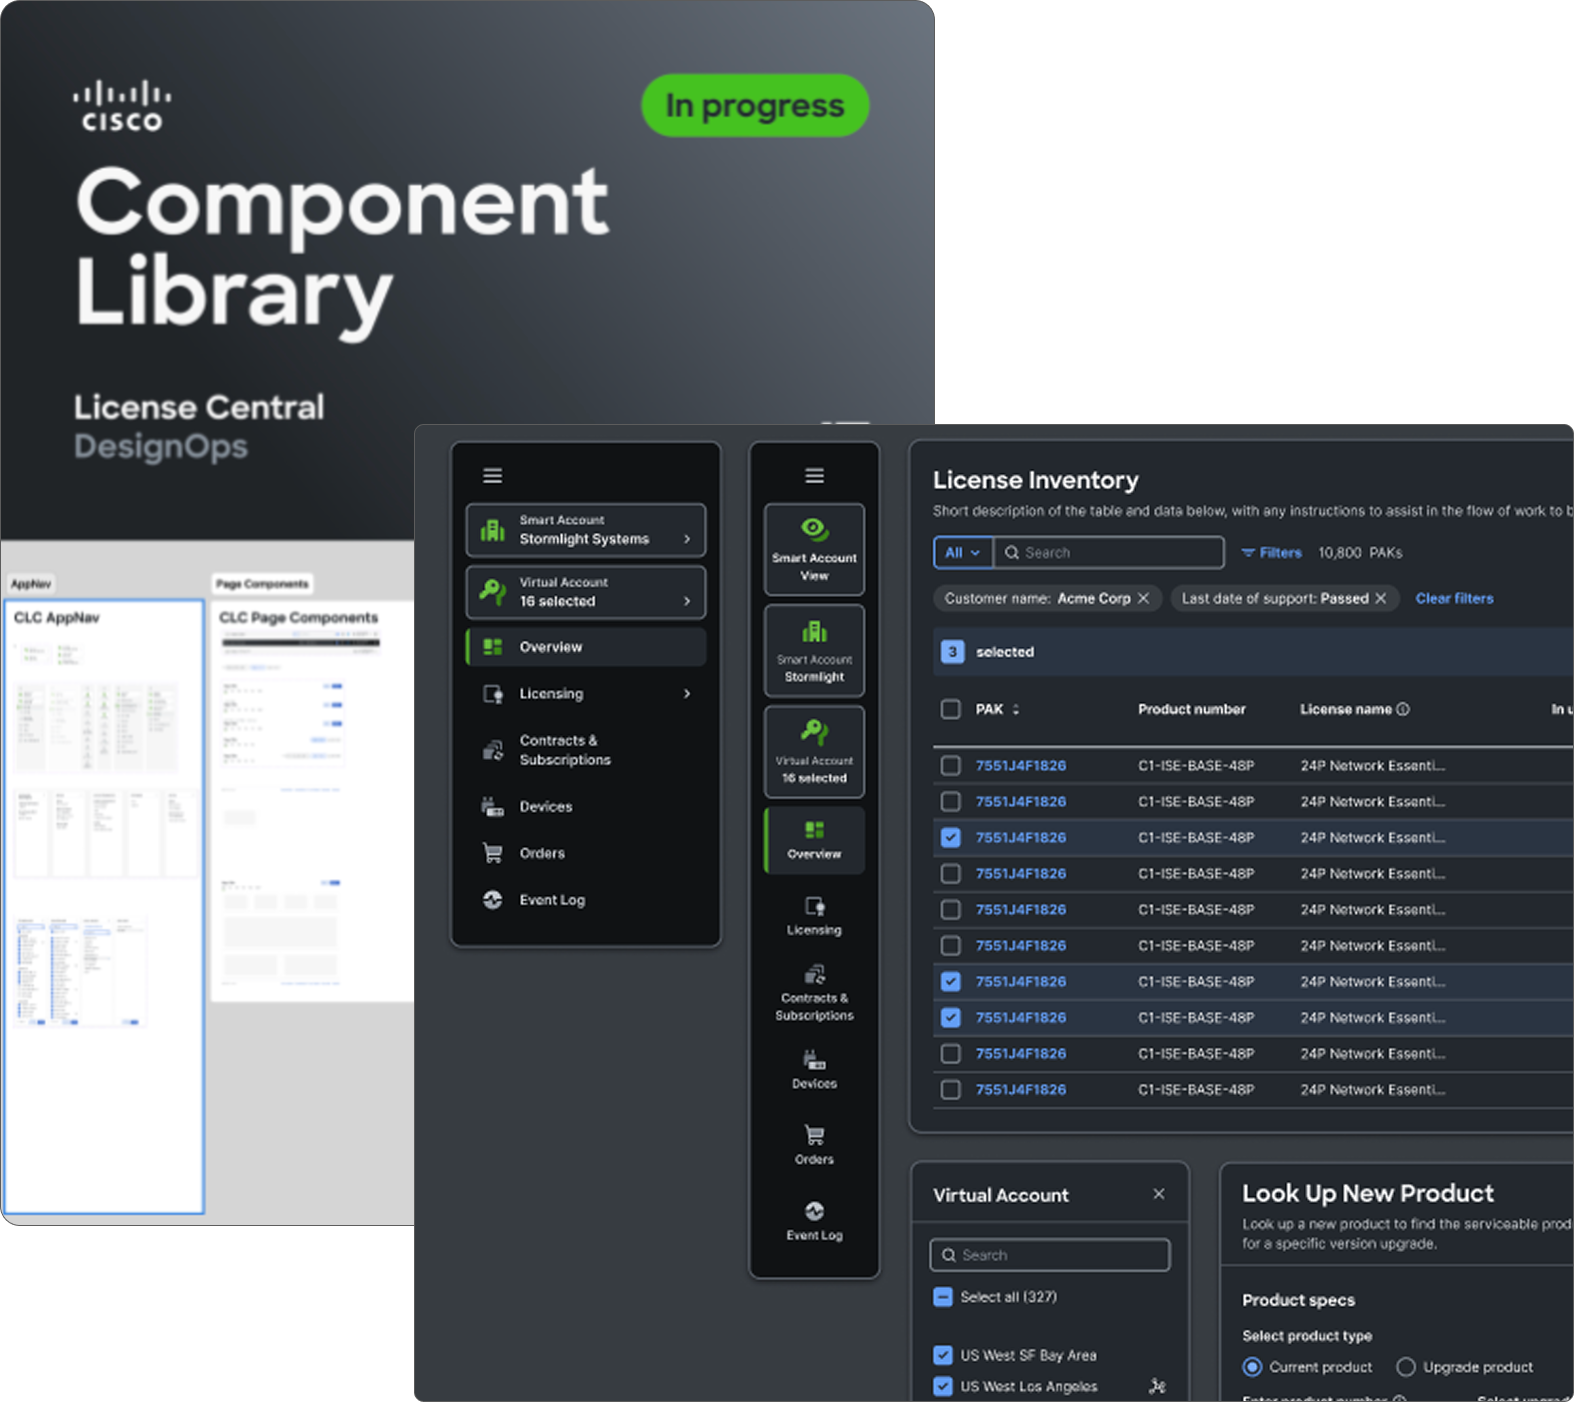
Task: Click the License name column header
Action: 1346,709
